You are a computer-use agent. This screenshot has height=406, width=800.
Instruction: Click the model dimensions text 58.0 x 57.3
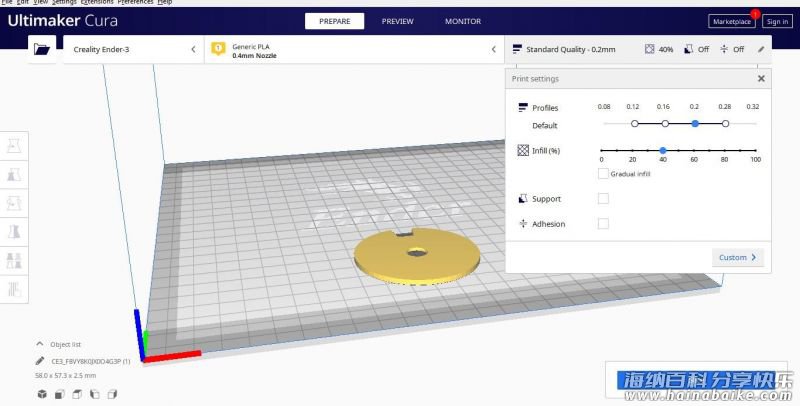(65, 375)
